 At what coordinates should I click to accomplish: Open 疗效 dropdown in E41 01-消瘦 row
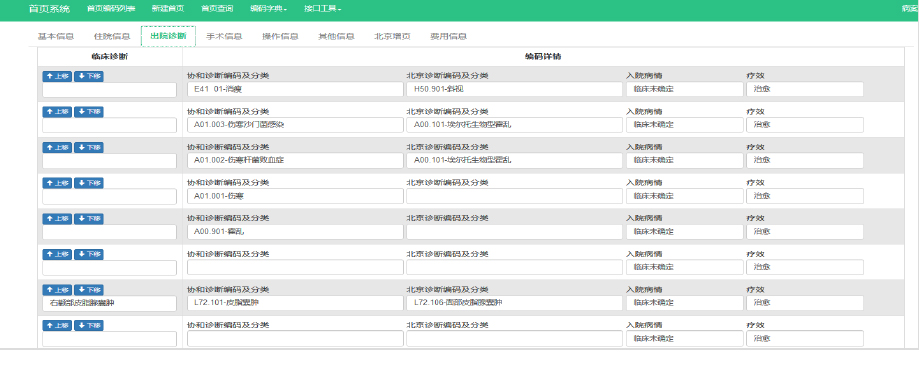pyautogui.click(x=805, y=89)
